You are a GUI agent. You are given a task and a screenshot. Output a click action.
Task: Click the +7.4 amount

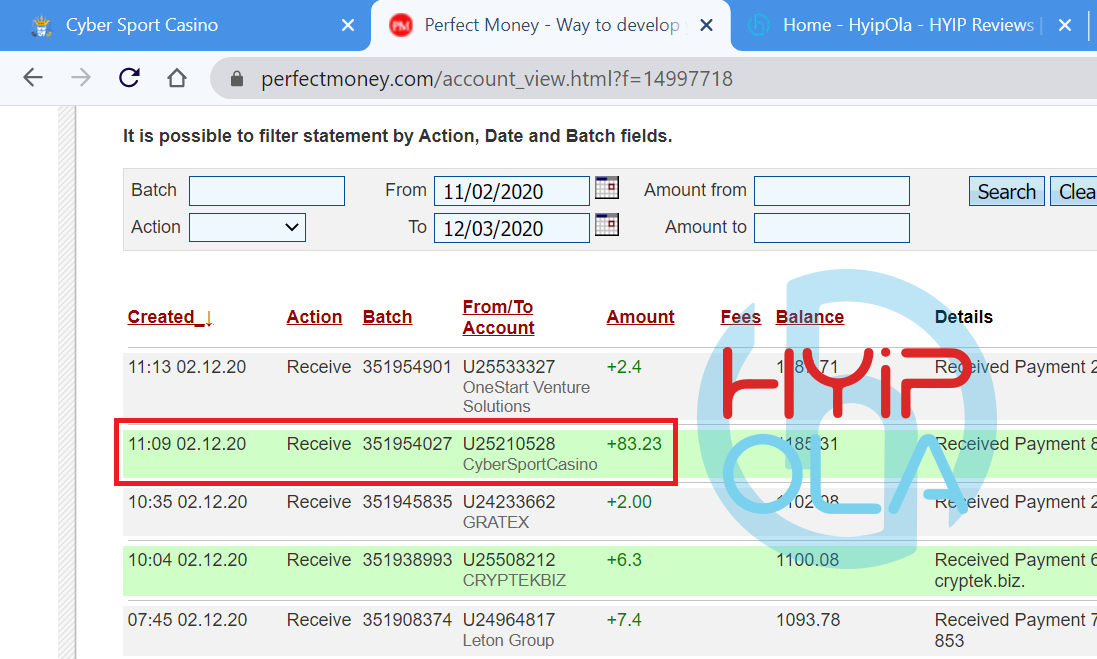(624, 620)
